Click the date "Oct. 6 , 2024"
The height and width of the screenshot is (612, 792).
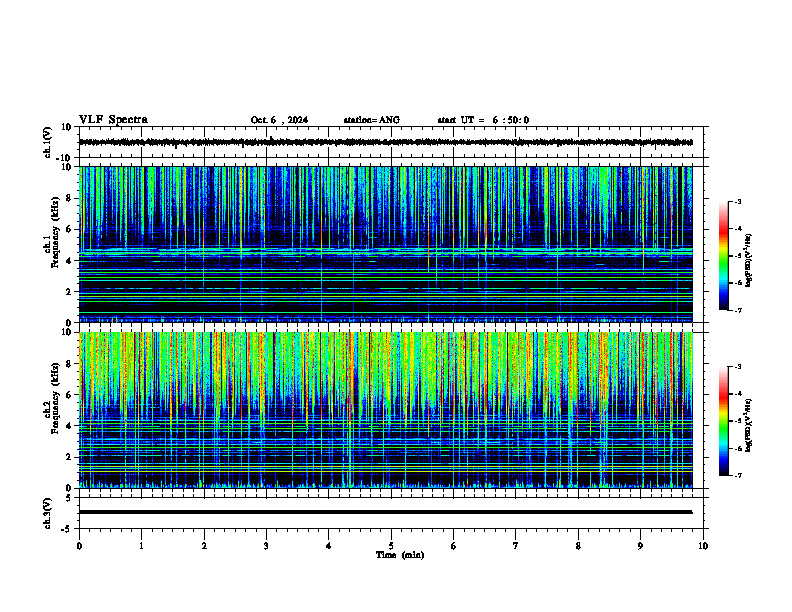pos(279,120)
